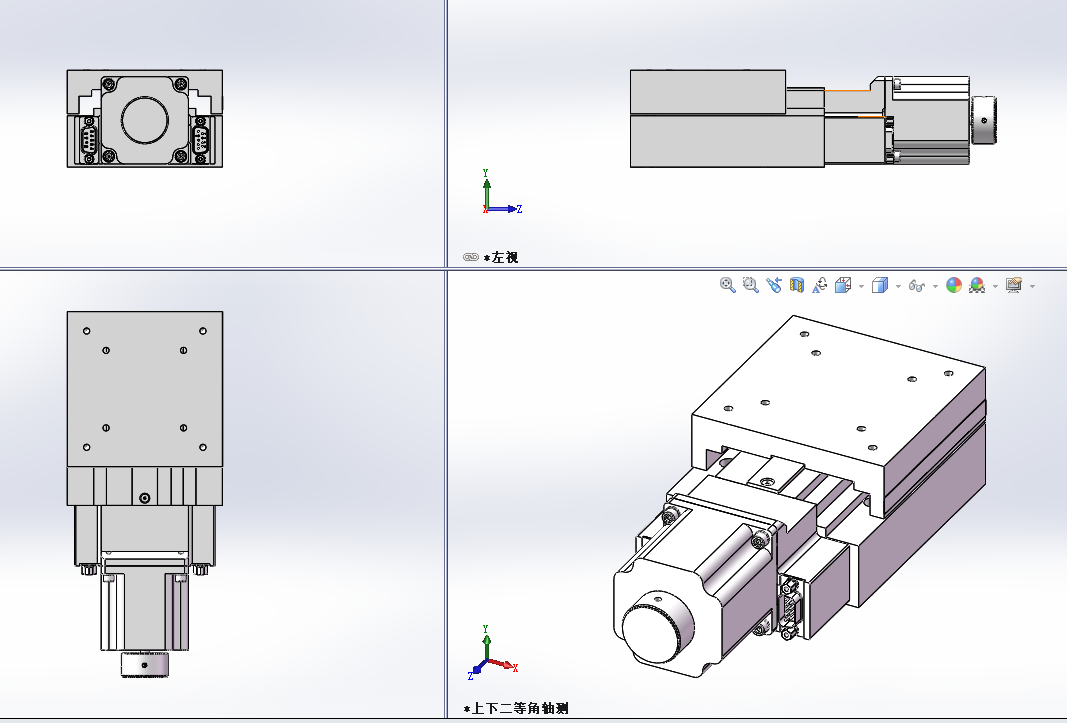Image resolution: width=1067 pixels, height=723 pixels.
Task: Select the motor knob in the isometric view
Action: [657, 626]
